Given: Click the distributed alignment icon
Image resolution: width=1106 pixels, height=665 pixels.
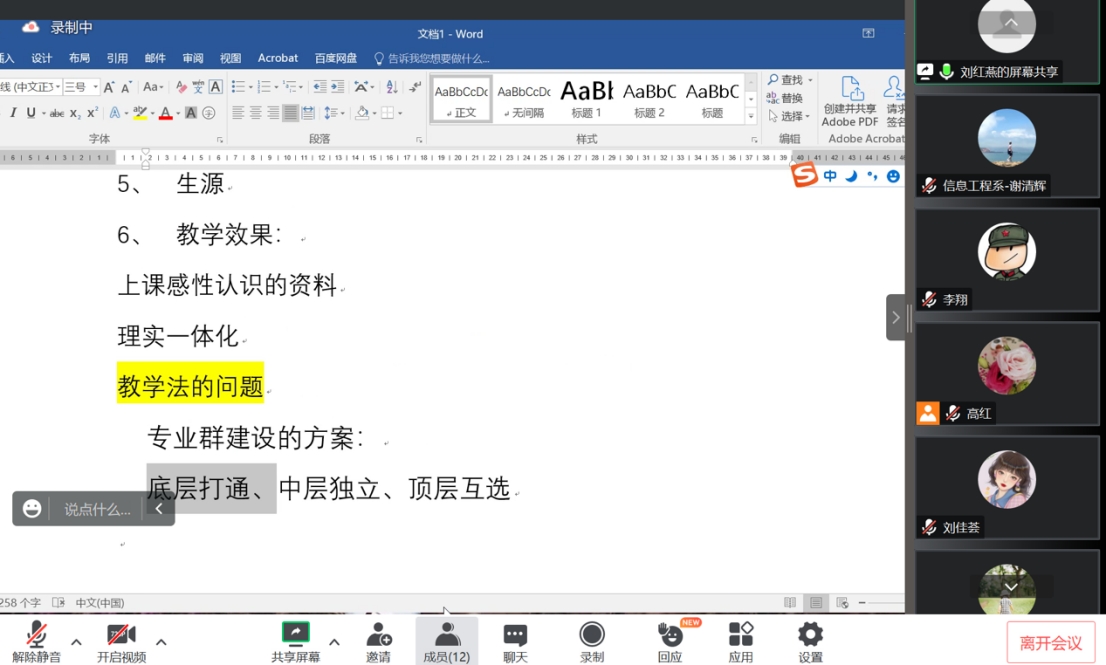Looking at the screenshot, I should tap(308, 113).
